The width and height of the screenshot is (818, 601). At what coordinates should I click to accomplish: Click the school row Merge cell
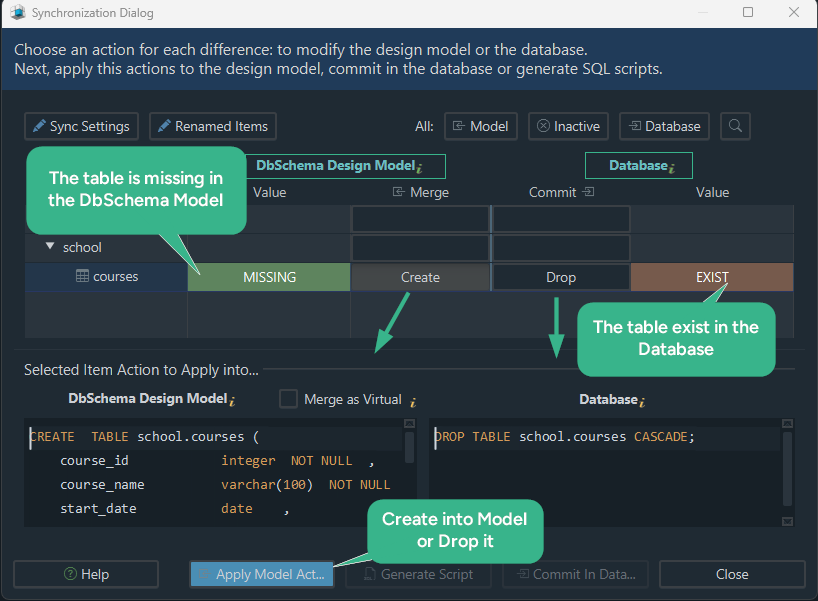420,248
